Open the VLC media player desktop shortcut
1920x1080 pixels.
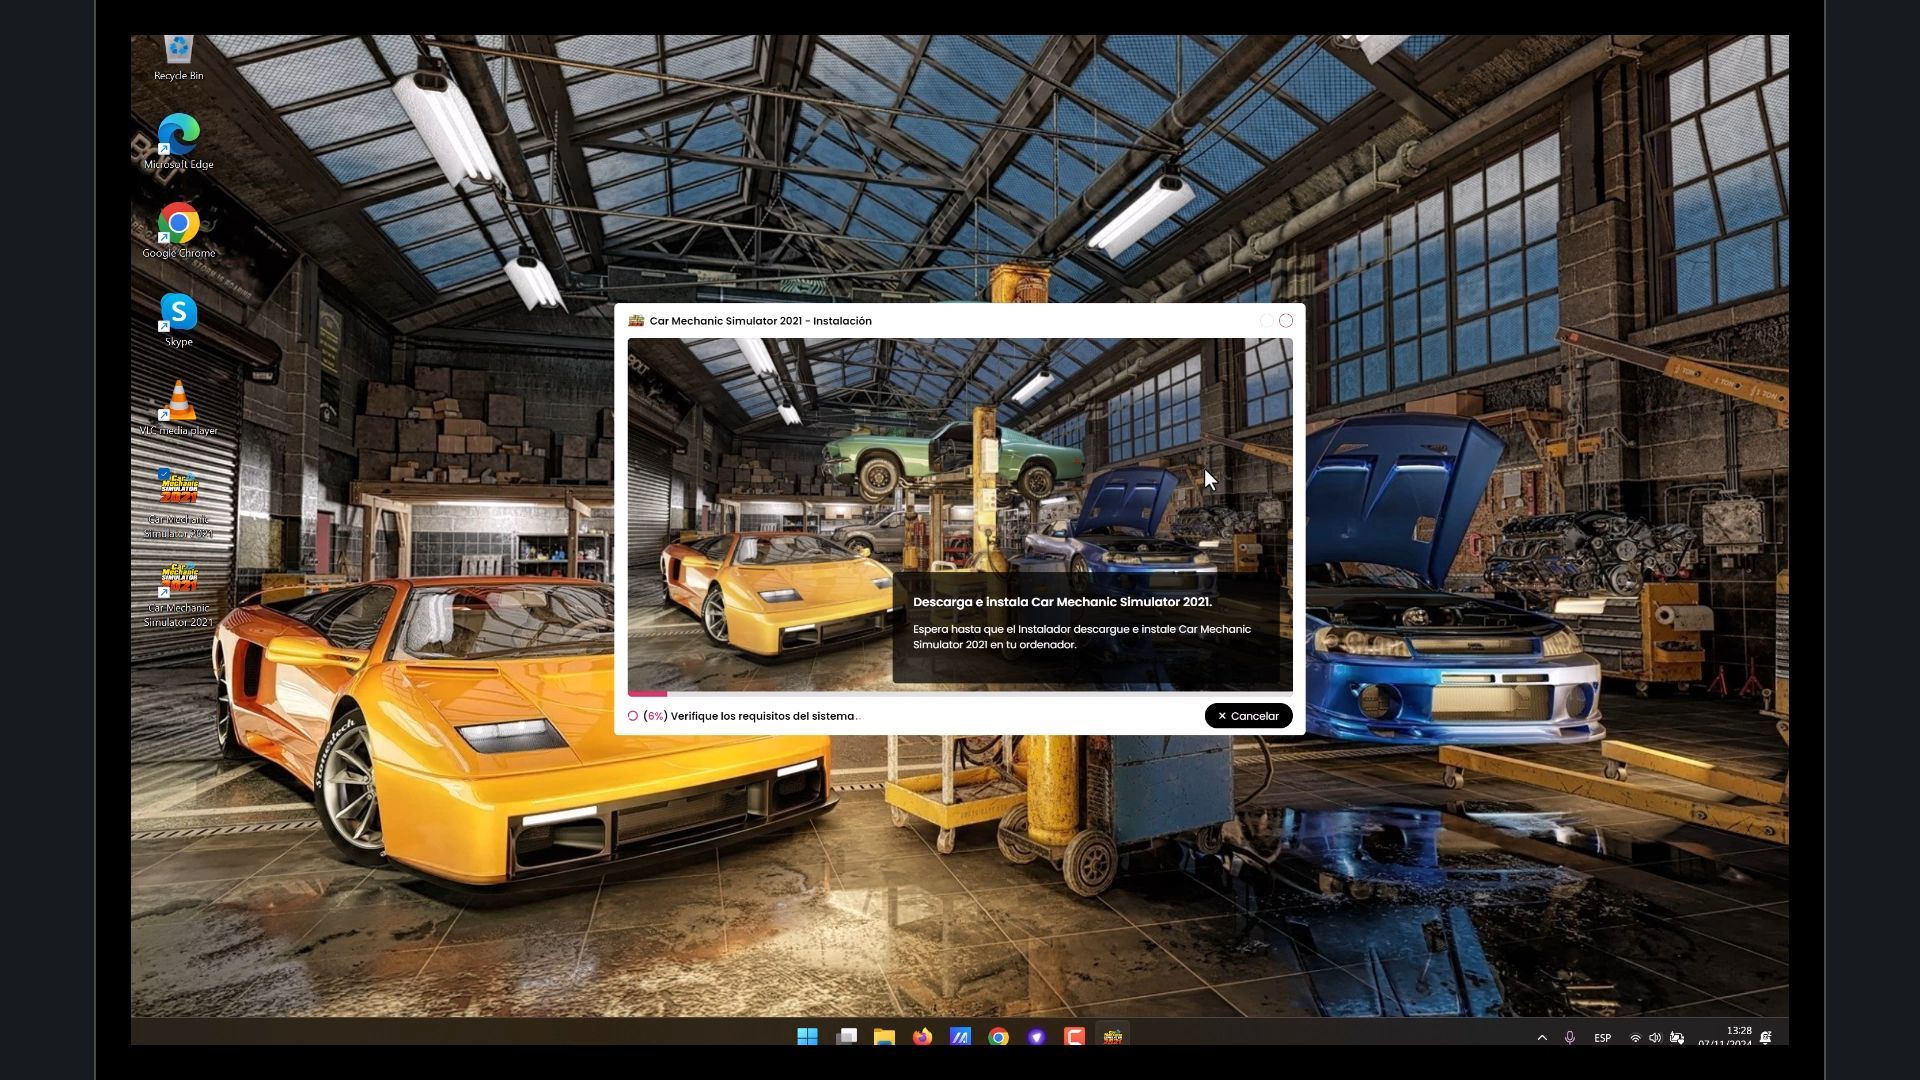[178, 408]
